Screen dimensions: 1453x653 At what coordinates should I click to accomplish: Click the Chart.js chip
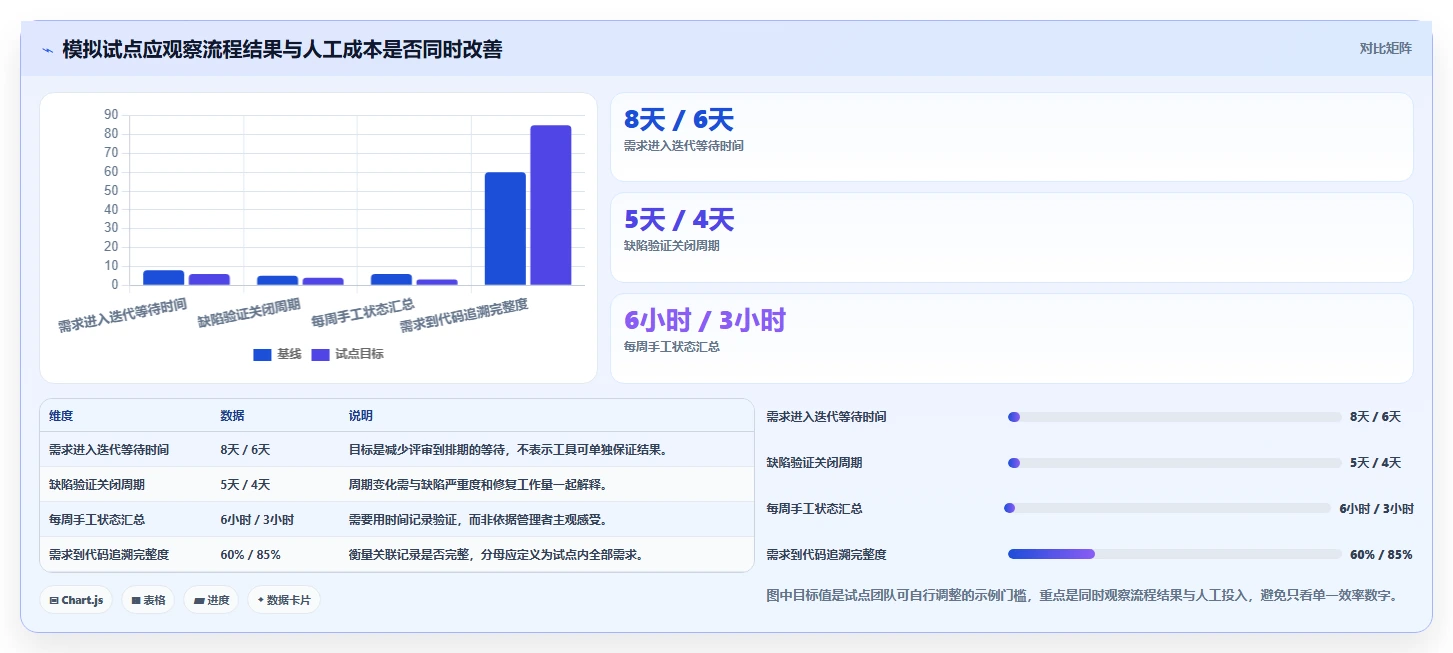pyautogui.click(x=76, y=600)
